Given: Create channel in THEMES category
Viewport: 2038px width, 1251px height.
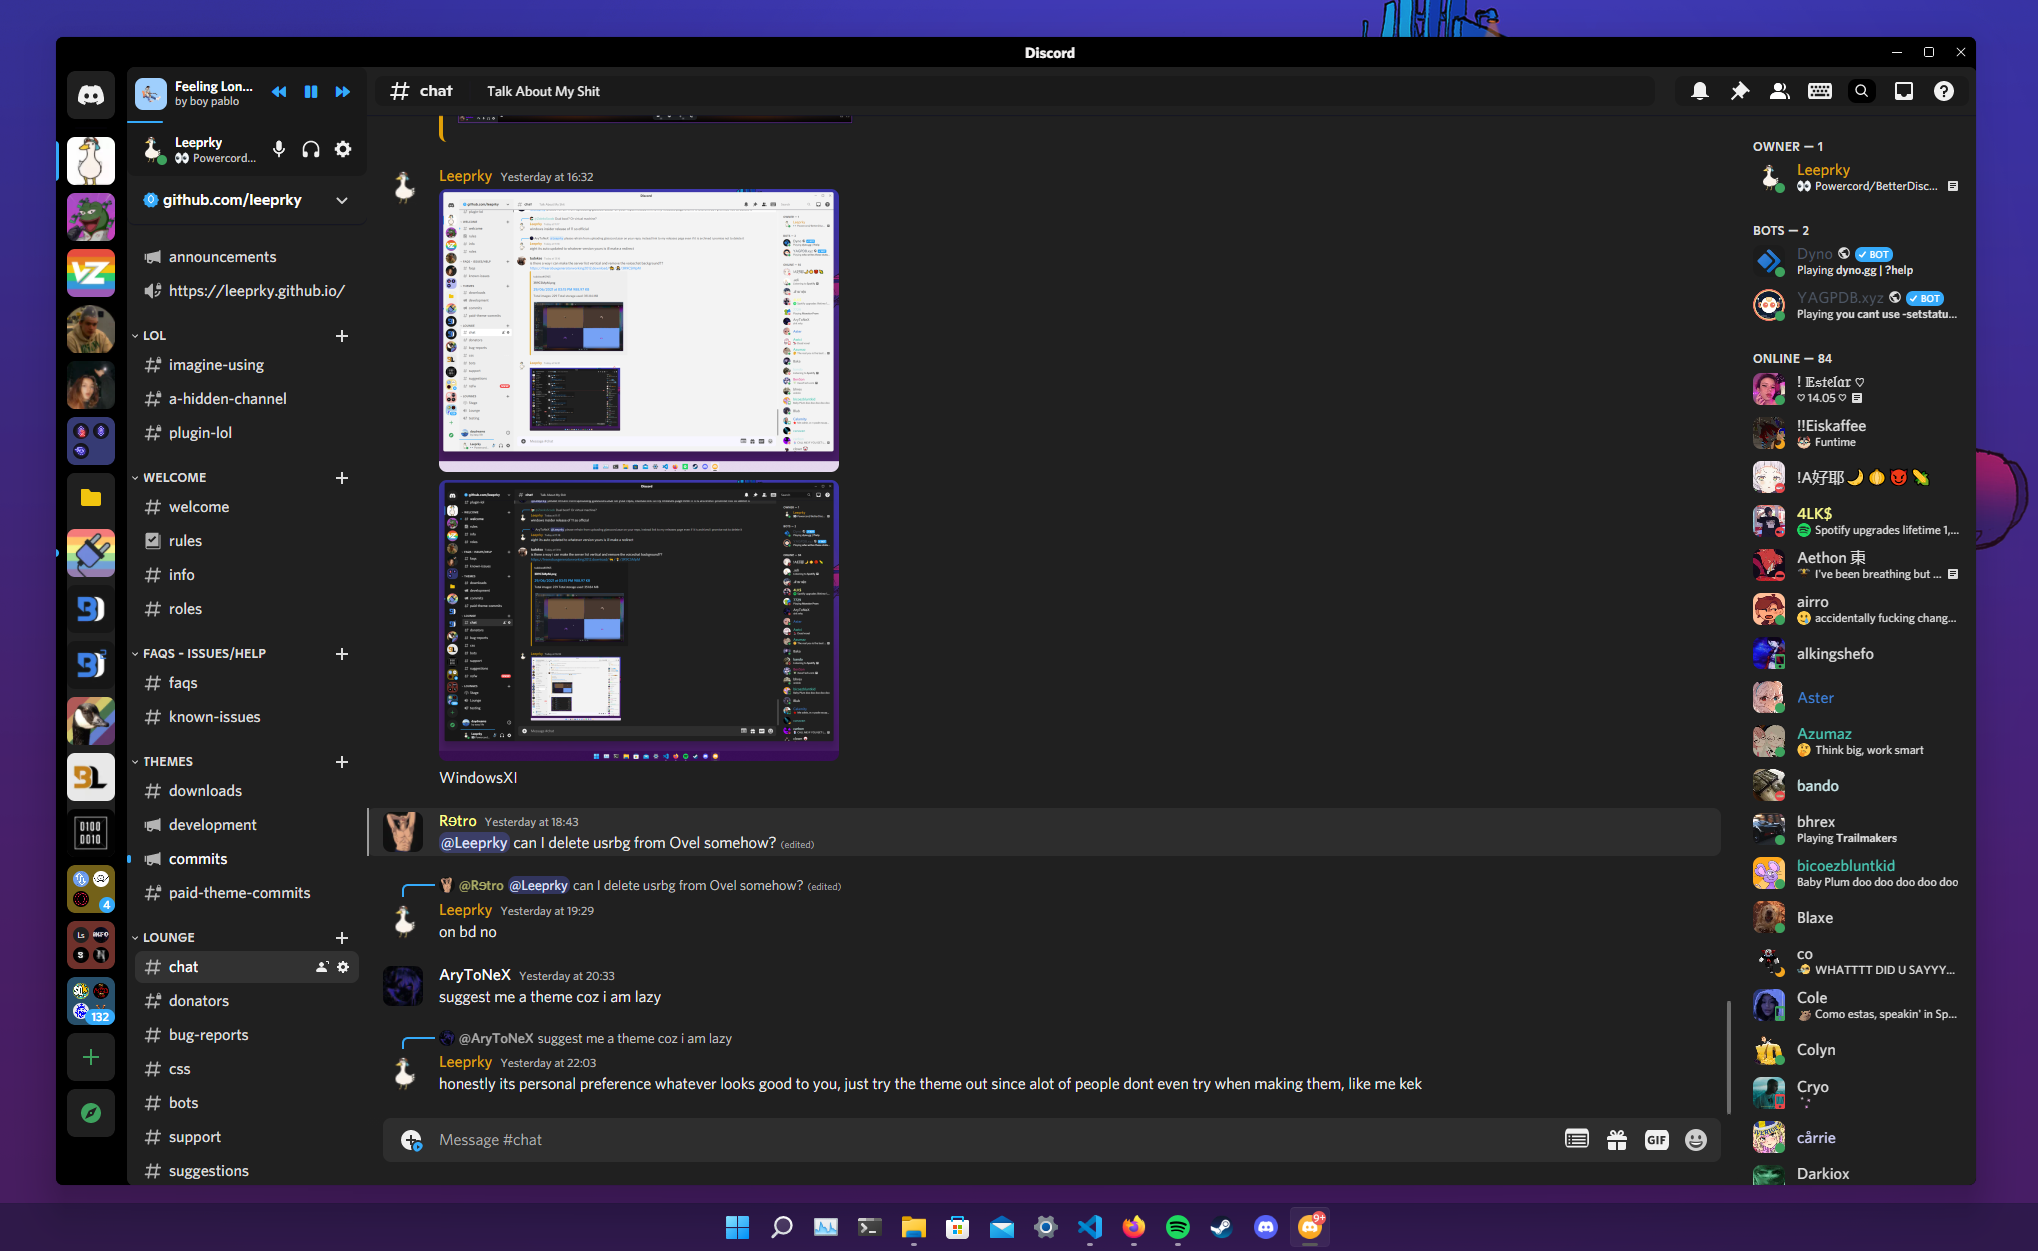Looking at the screenshot, I should [x=342, y=762].
